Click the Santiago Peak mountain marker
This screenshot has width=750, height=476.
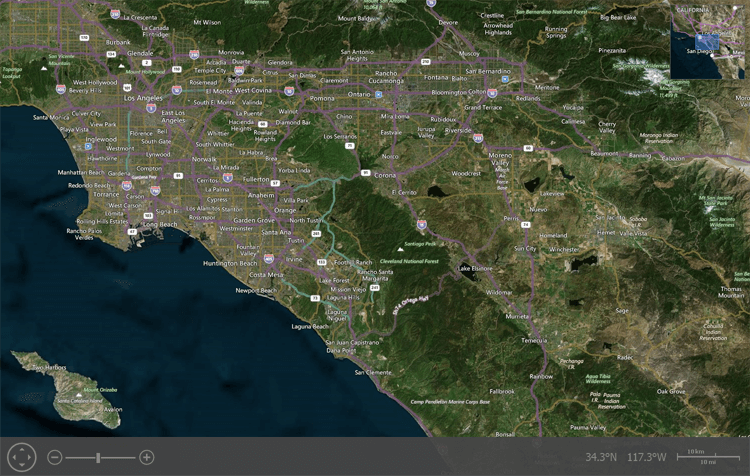400,249
